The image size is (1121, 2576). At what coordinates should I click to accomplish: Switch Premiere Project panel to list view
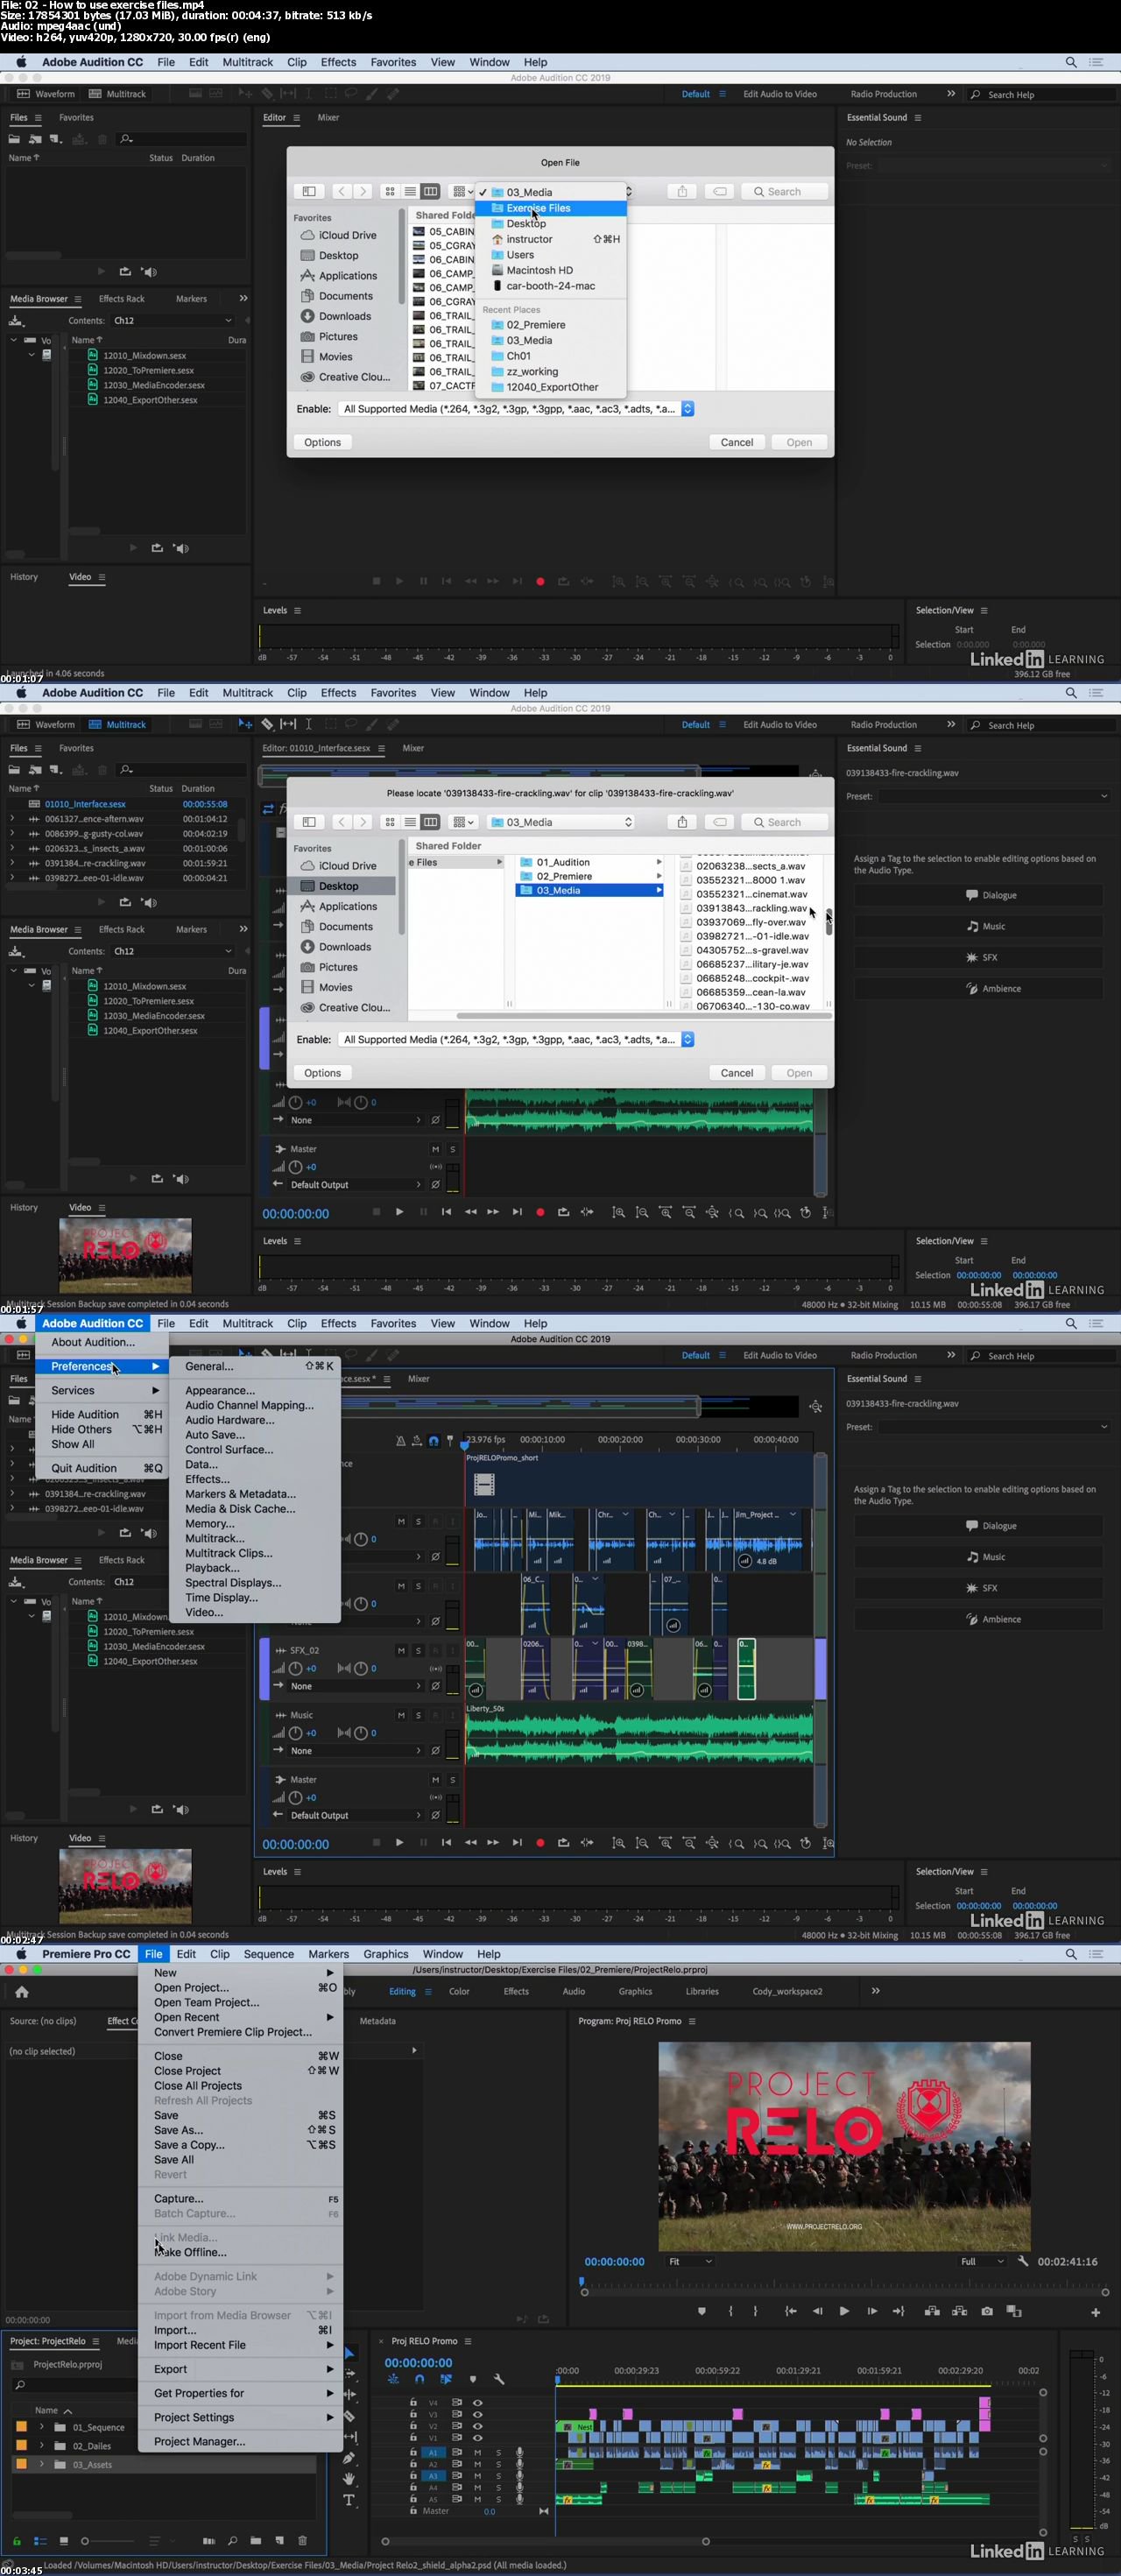[40, 2540]
